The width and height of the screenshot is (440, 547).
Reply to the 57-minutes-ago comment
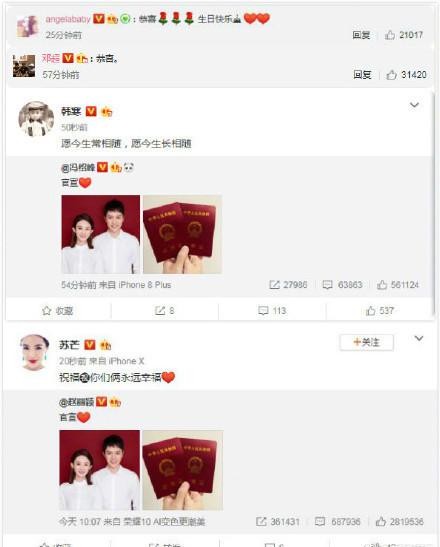click(x=362, y=75)
